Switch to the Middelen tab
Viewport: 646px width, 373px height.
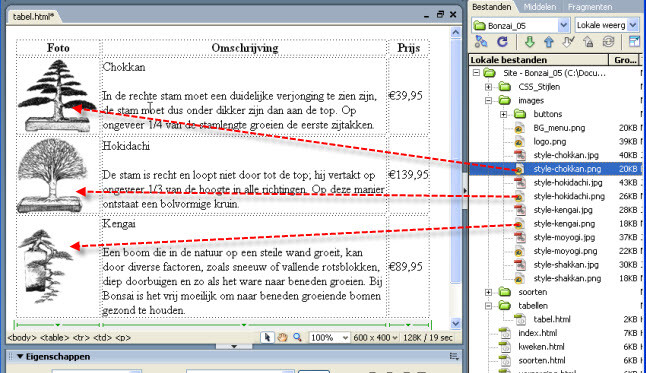coord(540,7)
